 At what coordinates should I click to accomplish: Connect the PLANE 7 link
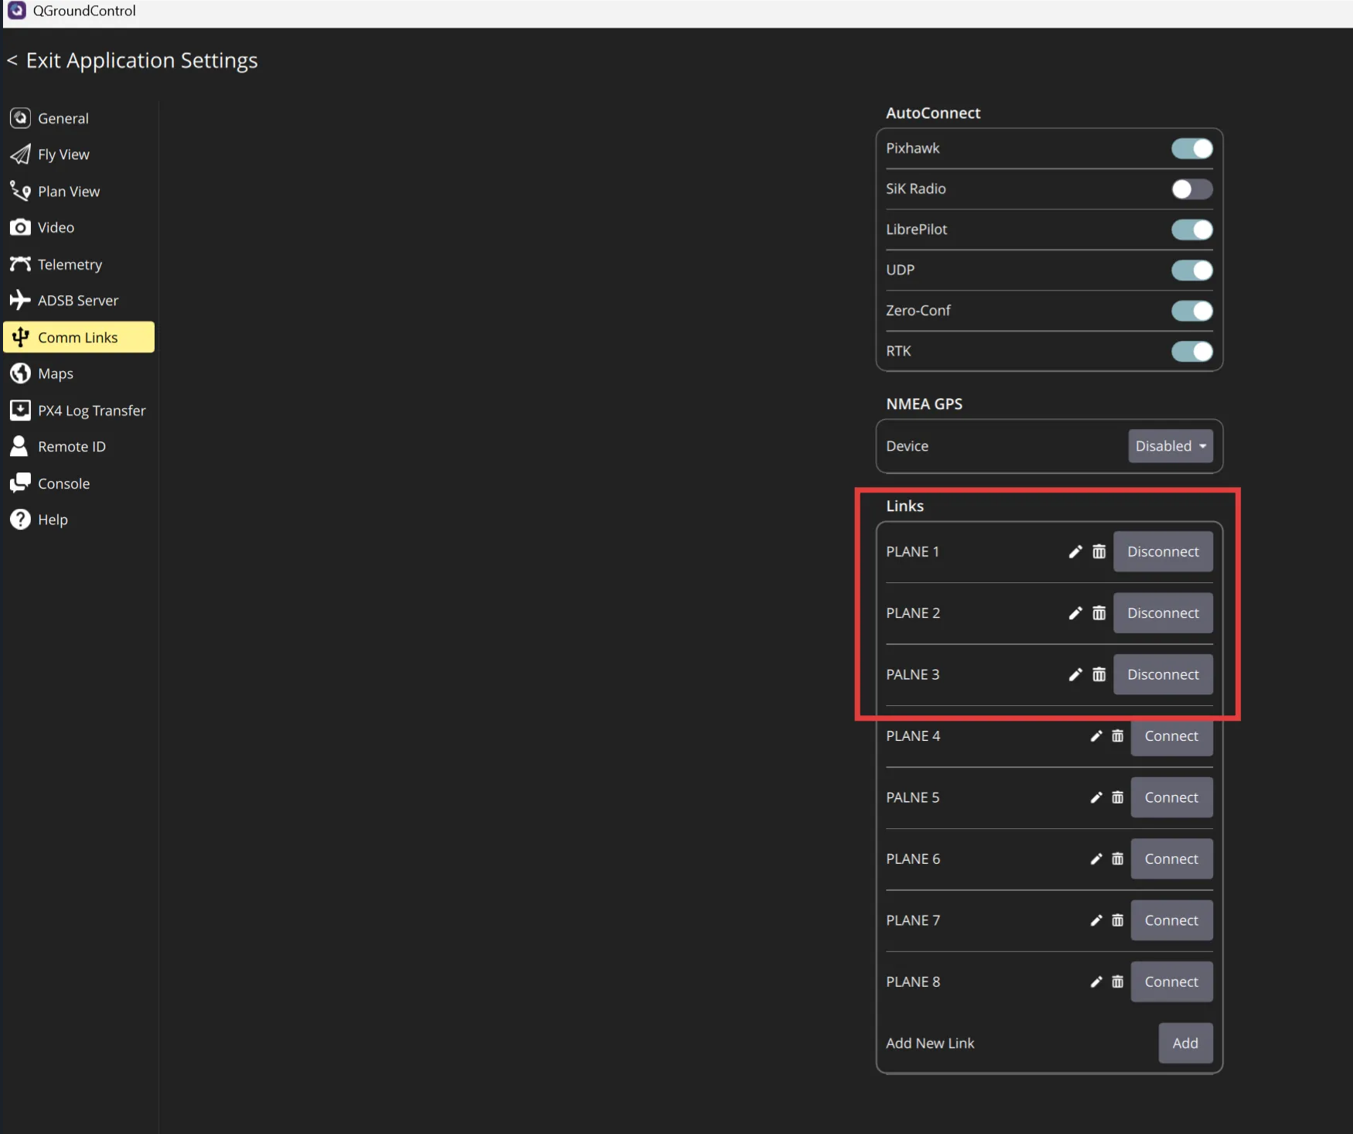point(1172,921)
